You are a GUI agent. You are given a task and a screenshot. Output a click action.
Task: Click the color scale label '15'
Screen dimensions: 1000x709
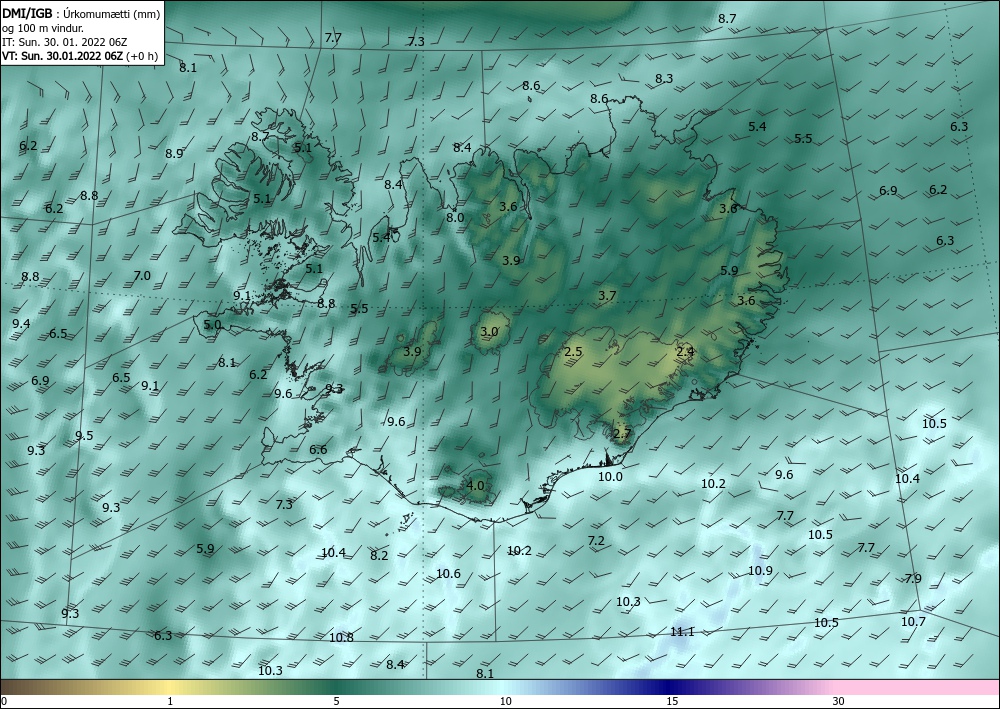(672, 701)
